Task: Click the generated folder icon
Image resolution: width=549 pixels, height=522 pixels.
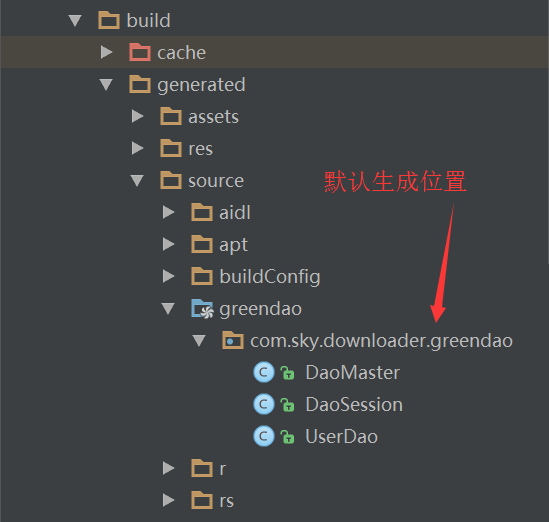Action: [x=140, y=84]
